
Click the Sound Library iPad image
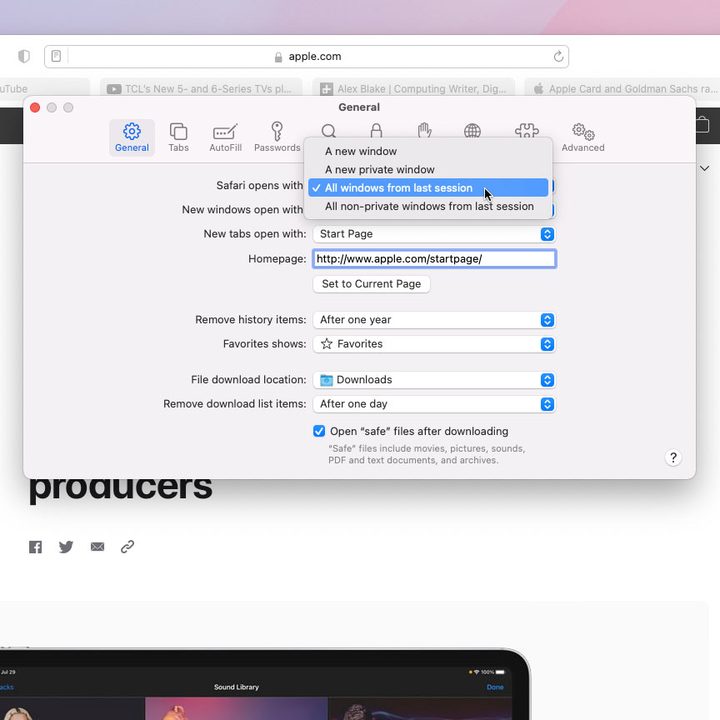point(264,684)
